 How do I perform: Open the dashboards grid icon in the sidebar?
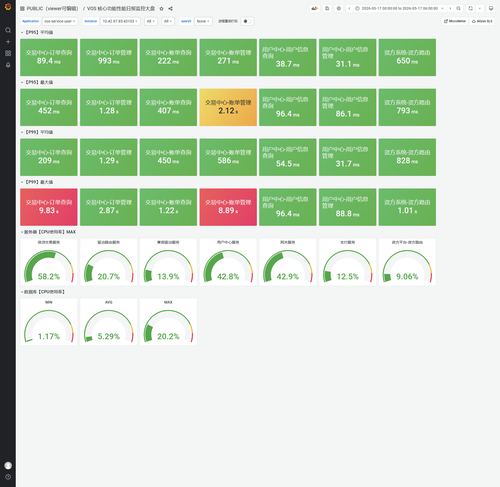[x=8, y=53]
